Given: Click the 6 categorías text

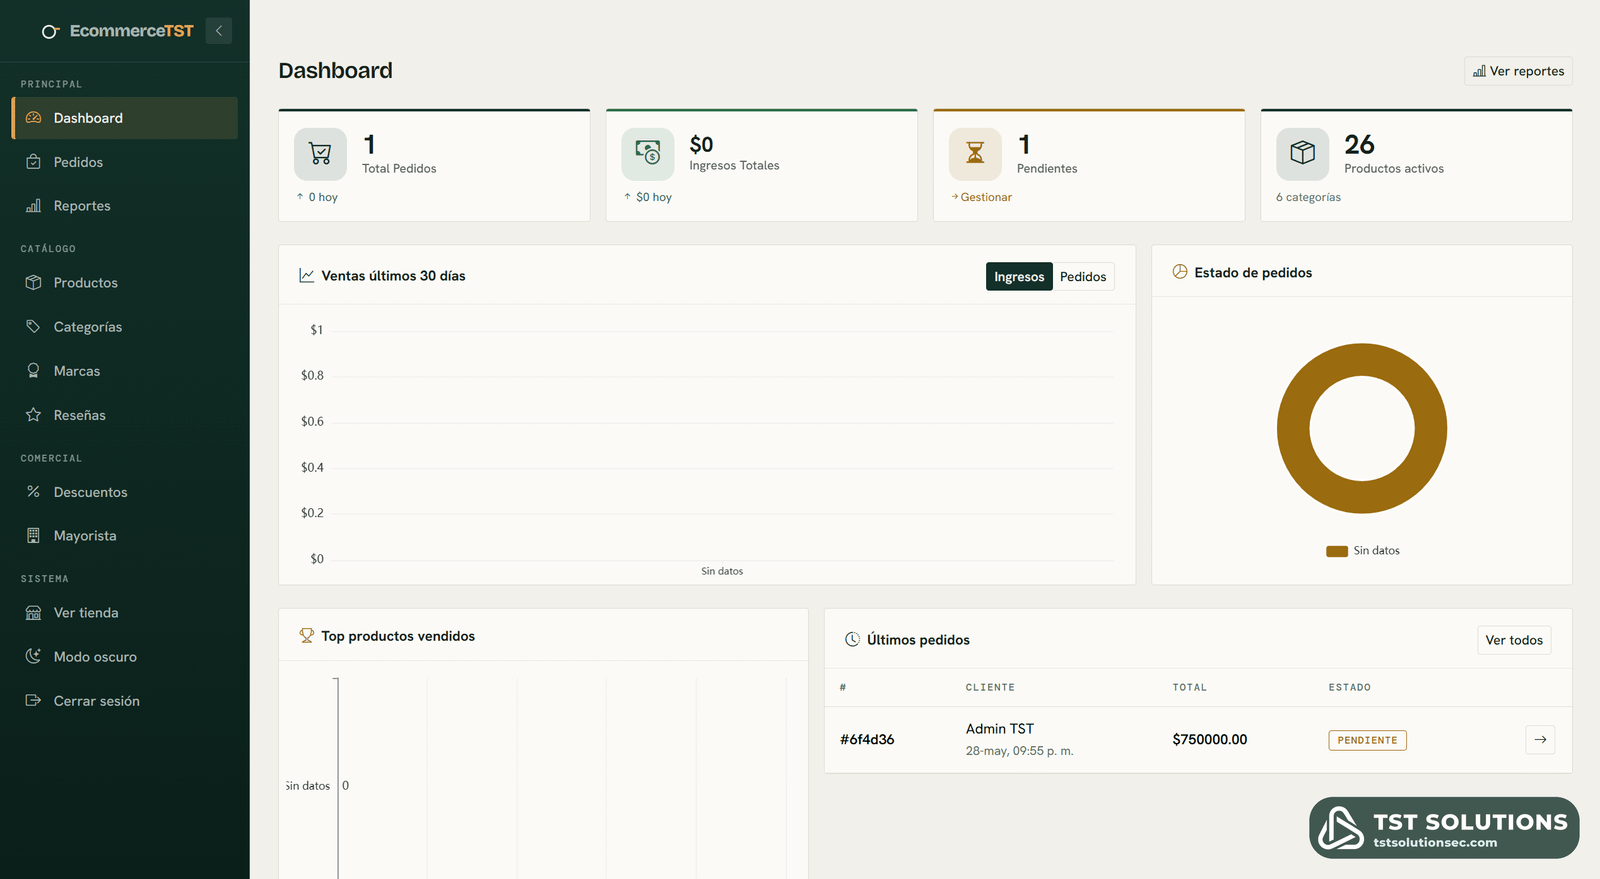Looking at the screenshot, I should 1308,197.
